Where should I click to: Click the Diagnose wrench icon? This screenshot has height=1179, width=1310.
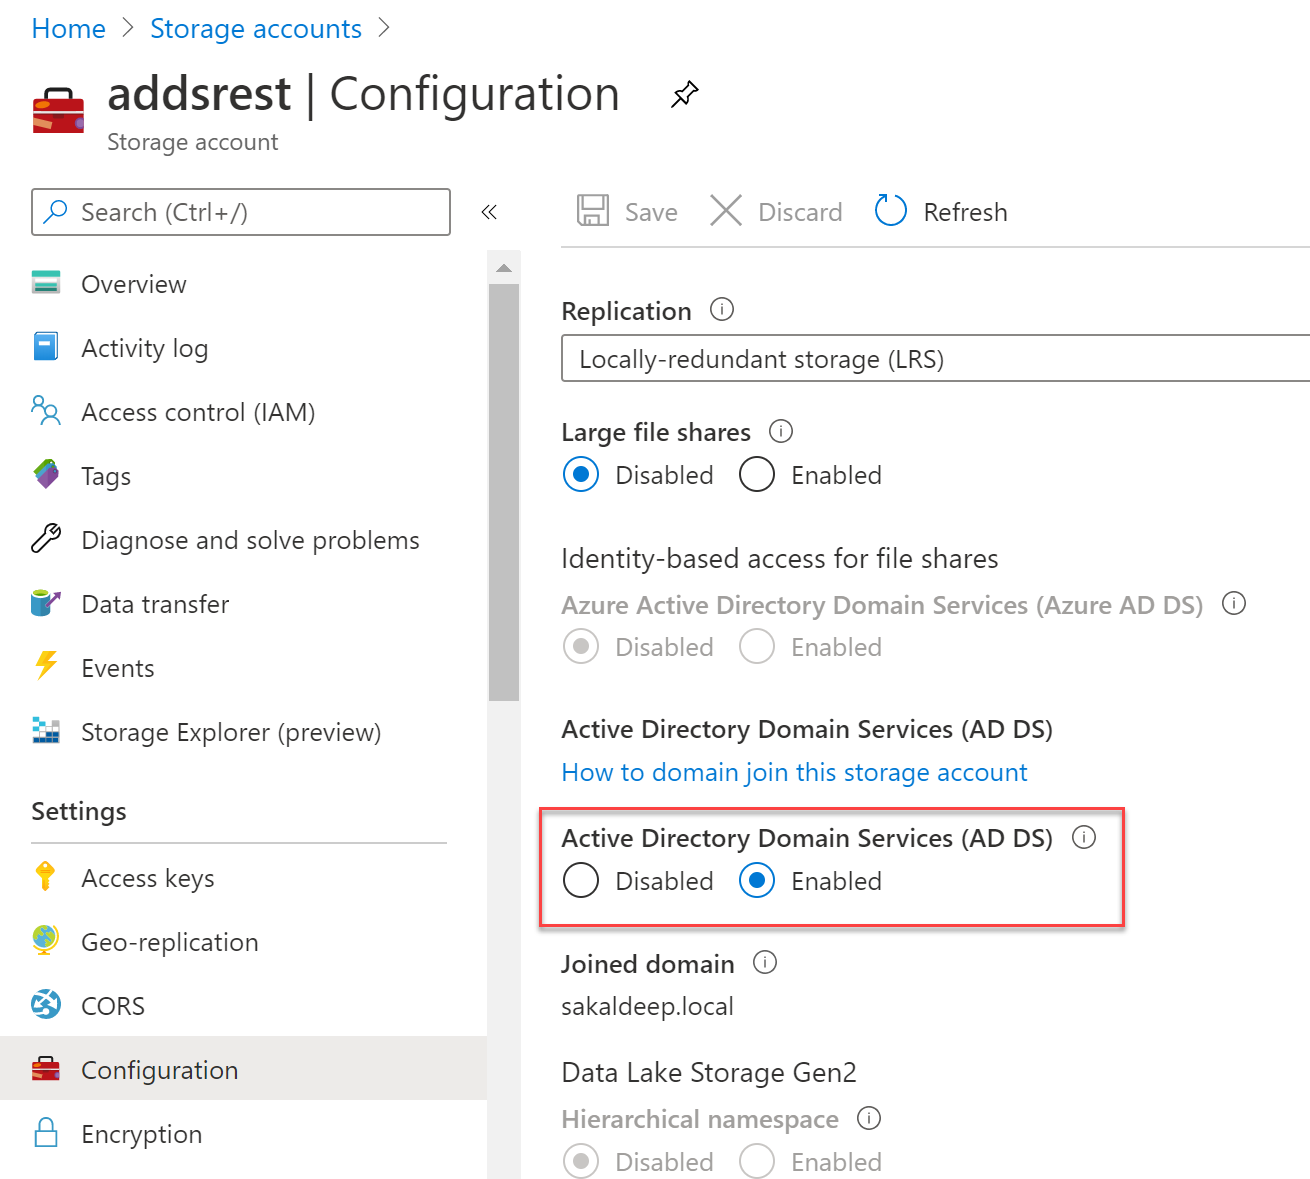46,538
